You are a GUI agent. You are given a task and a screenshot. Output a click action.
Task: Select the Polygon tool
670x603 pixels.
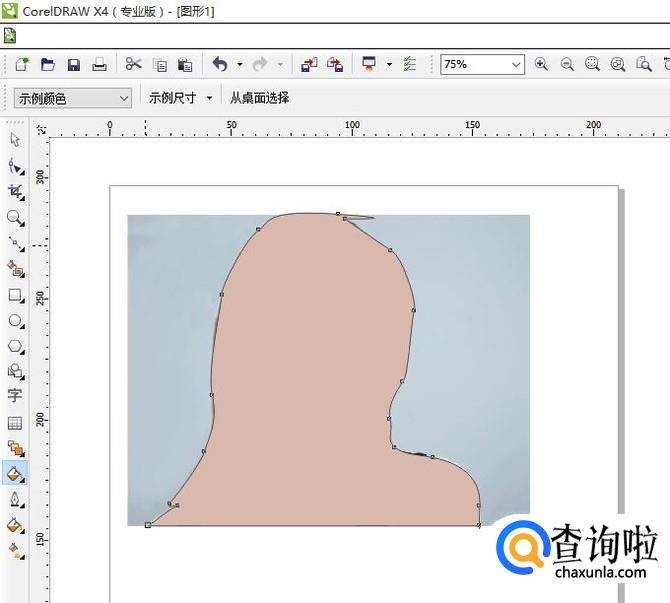point(16,347)
